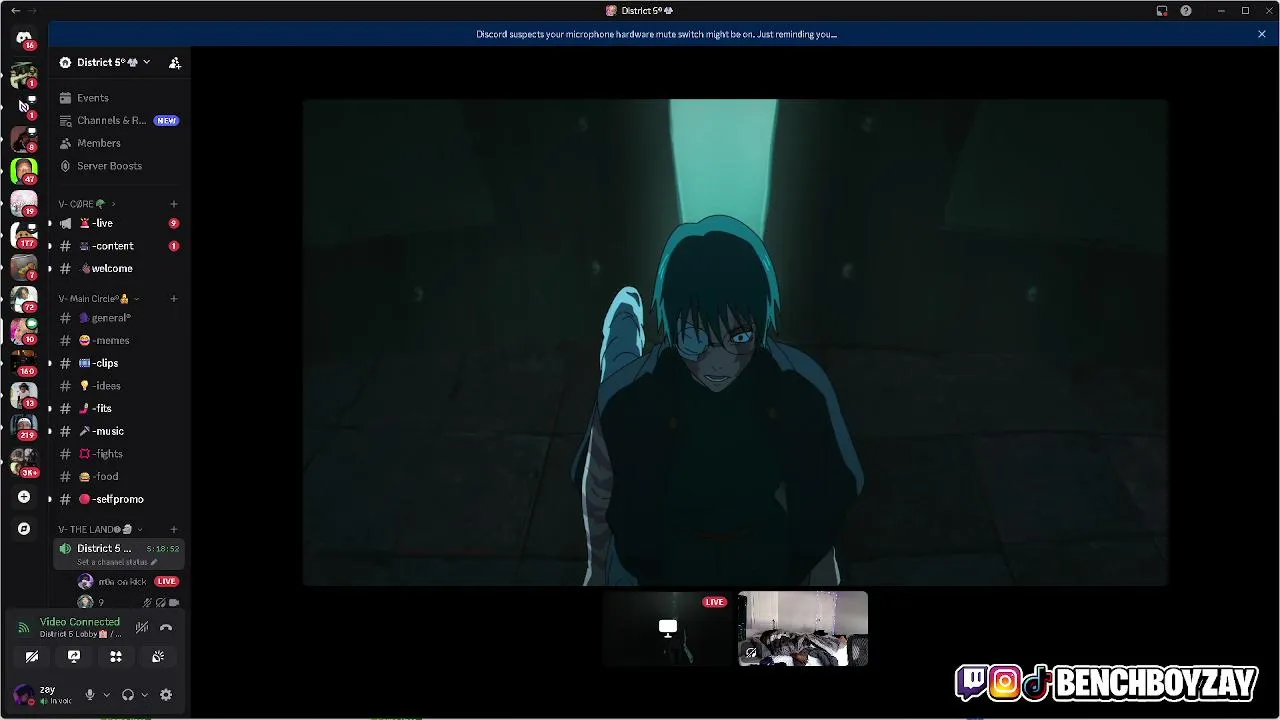The height and width of the screenshot is (720, 1280).
Task: Open the -clips channel
Action: click(118, 363)
